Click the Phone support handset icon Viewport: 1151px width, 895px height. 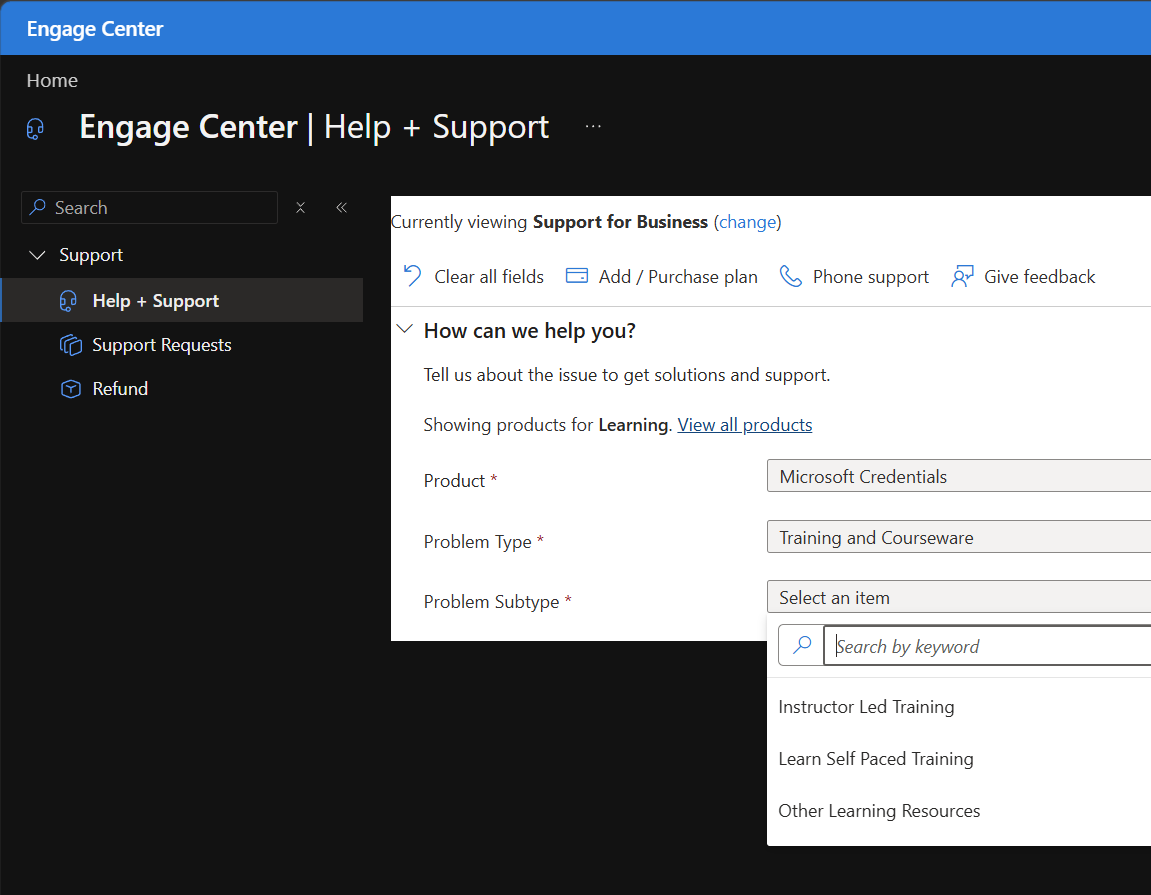tap(791, 276)
